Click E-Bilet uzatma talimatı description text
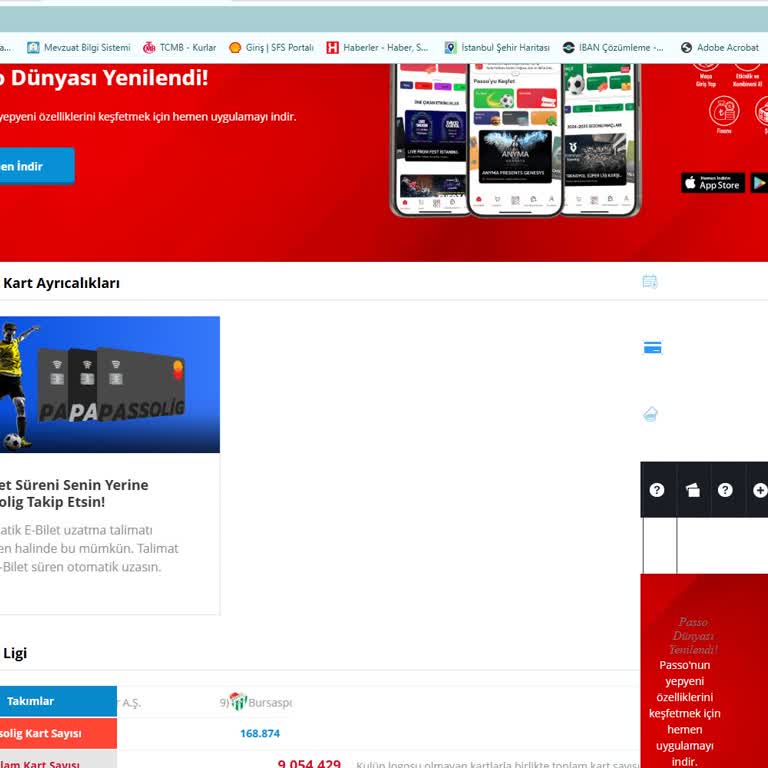The image size is (768, 768). pyautogui.click(x=89, y=548)
